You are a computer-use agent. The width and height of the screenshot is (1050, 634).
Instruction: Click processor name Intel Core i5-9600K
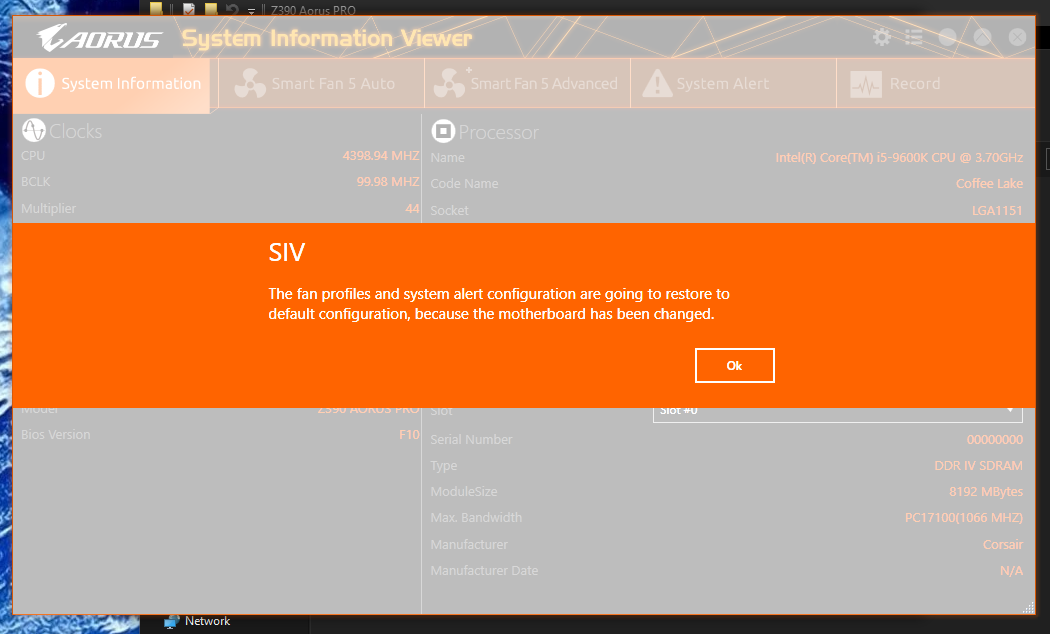pos(899,157)
